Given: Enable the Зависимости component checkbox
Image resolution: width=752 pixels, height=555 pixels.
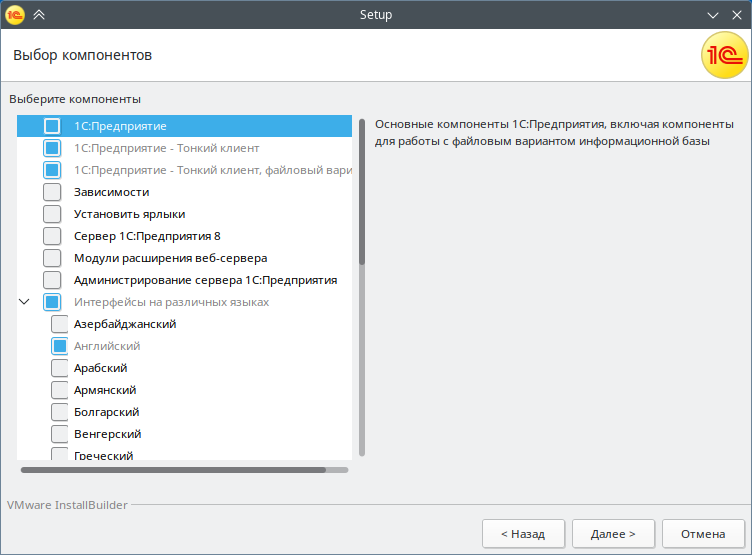Looking at the screenshot, I should [x=52, y=192].
